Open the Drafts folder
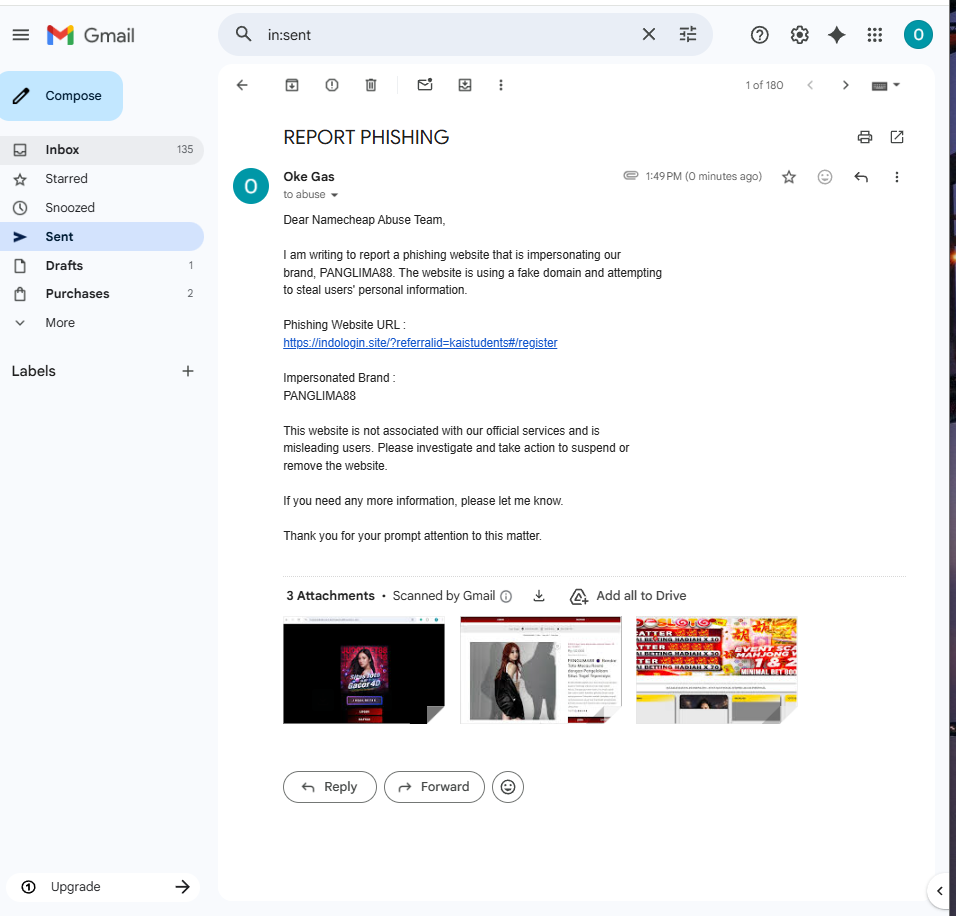This screenshot has height=916, width=956. pos(102,266)
